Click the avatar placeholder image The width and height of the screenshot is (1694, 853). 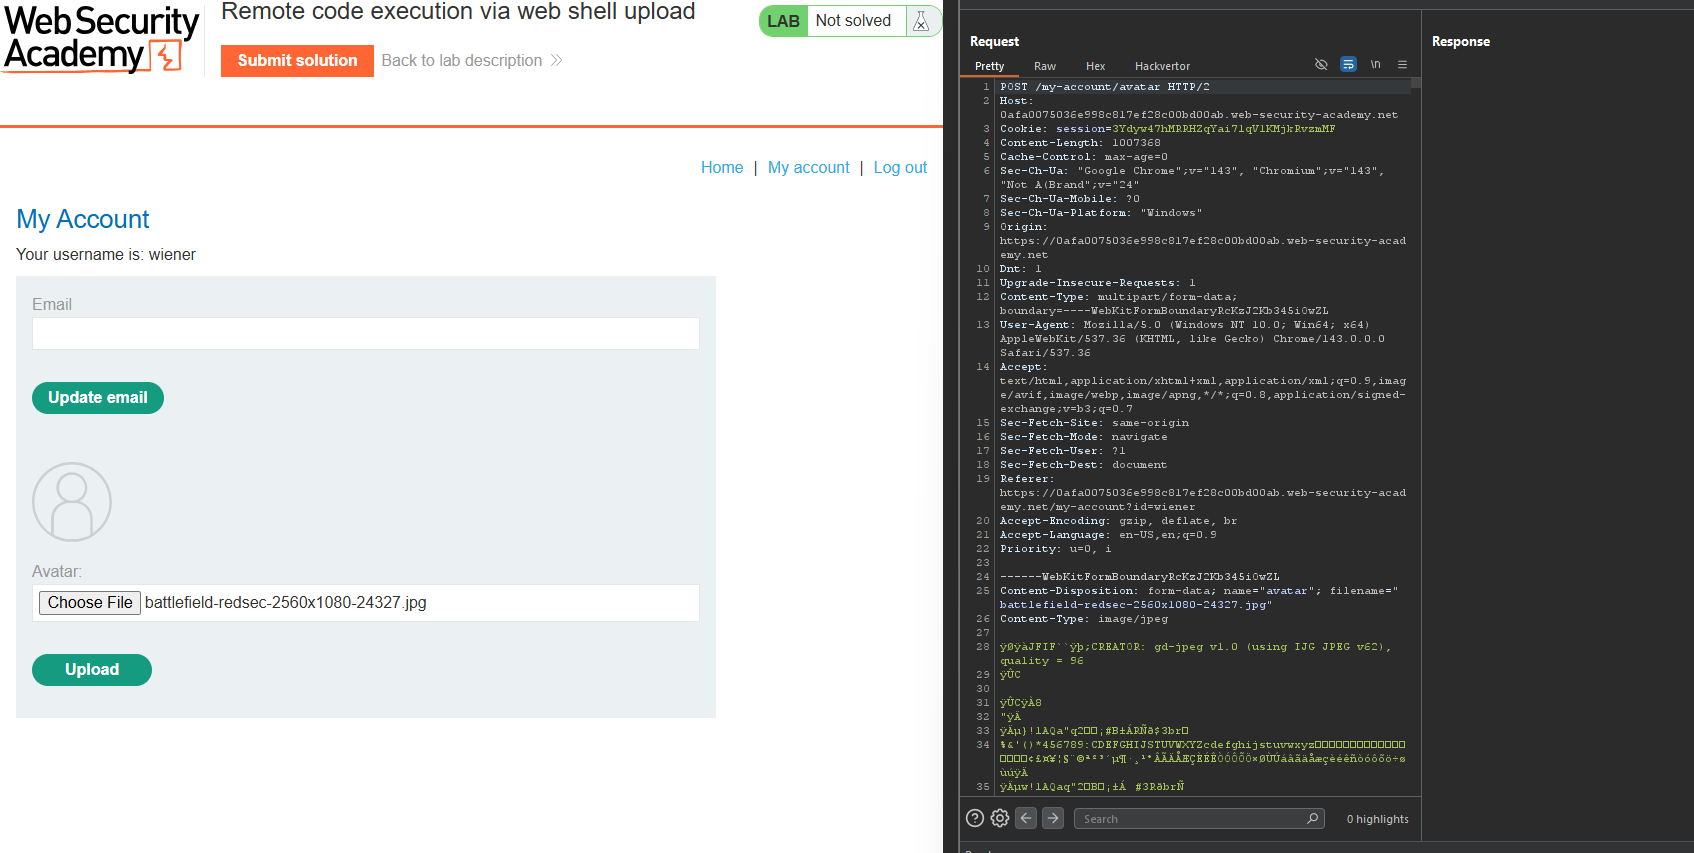click(72, 502)
